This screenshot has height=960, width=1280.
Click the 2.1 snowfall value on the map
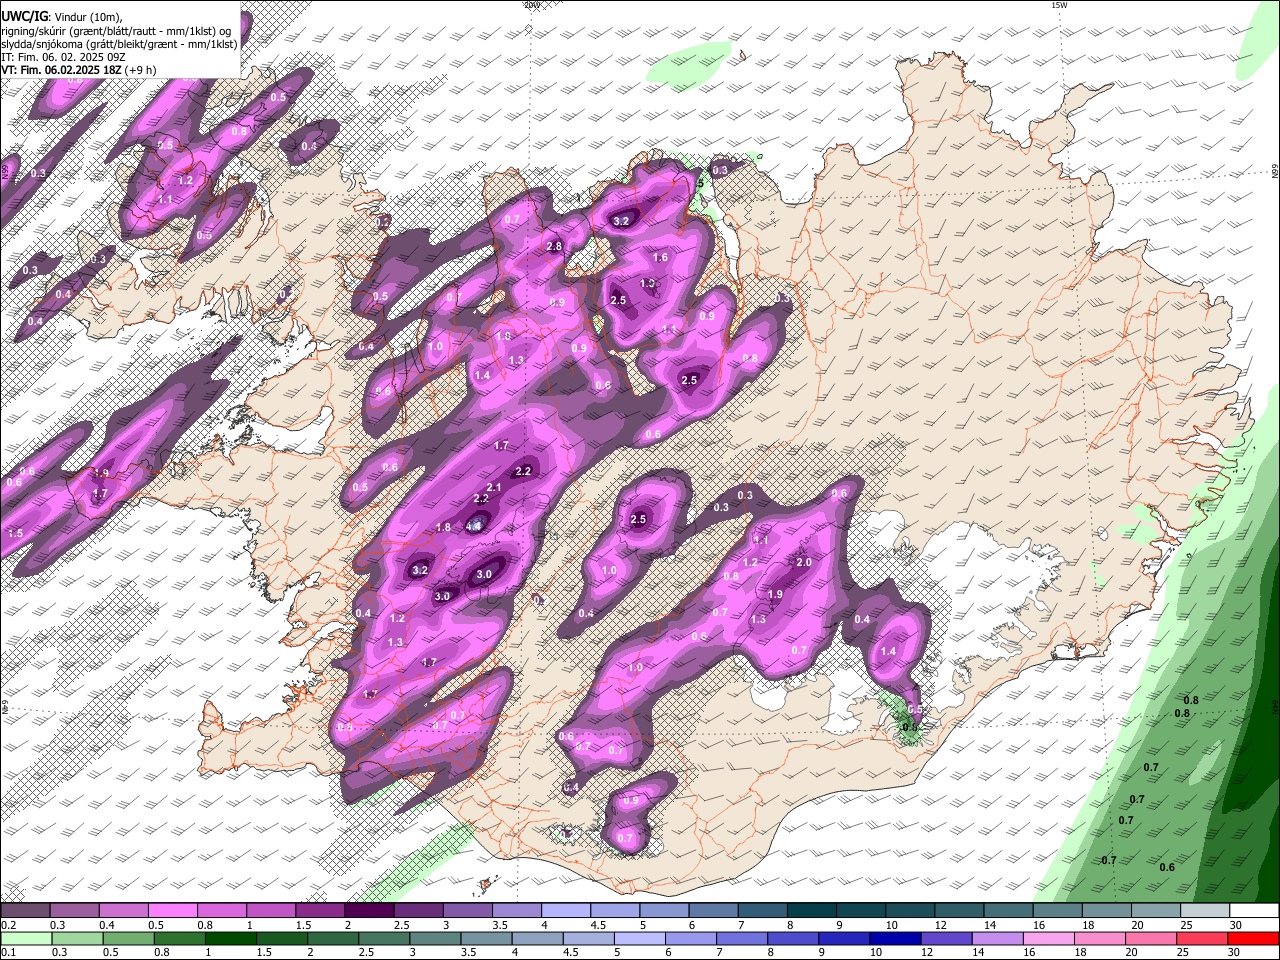tap(494, 487)
